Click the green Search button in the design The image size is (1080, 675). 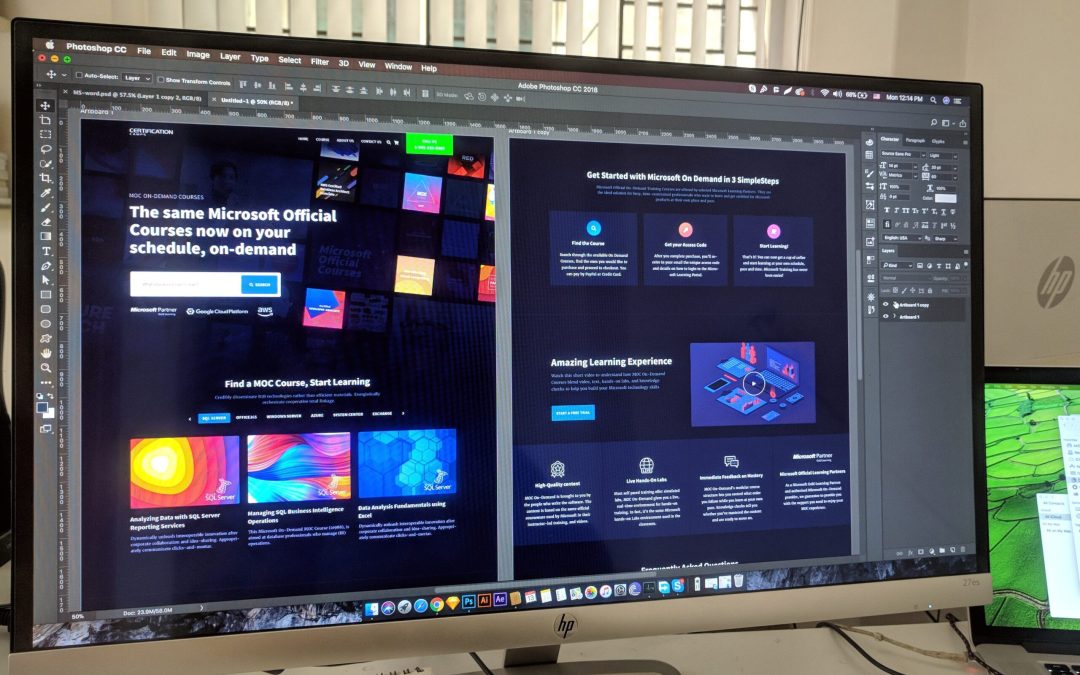click(x=260, y=284)
